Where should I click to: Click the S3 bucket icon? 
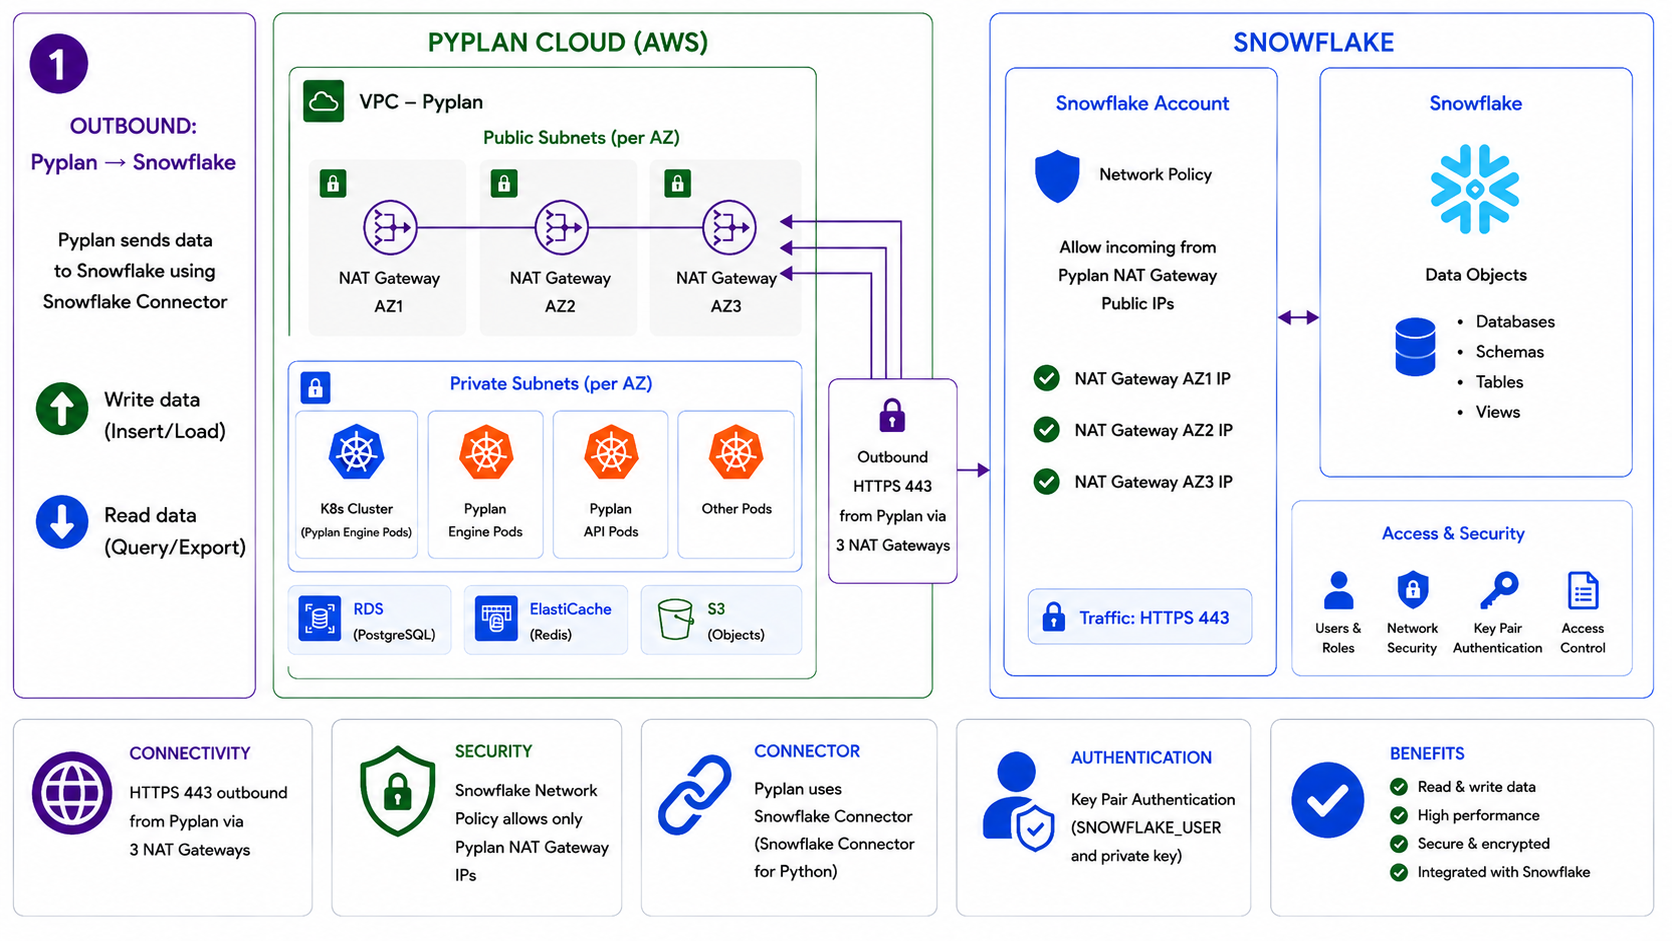coord(675,619)
